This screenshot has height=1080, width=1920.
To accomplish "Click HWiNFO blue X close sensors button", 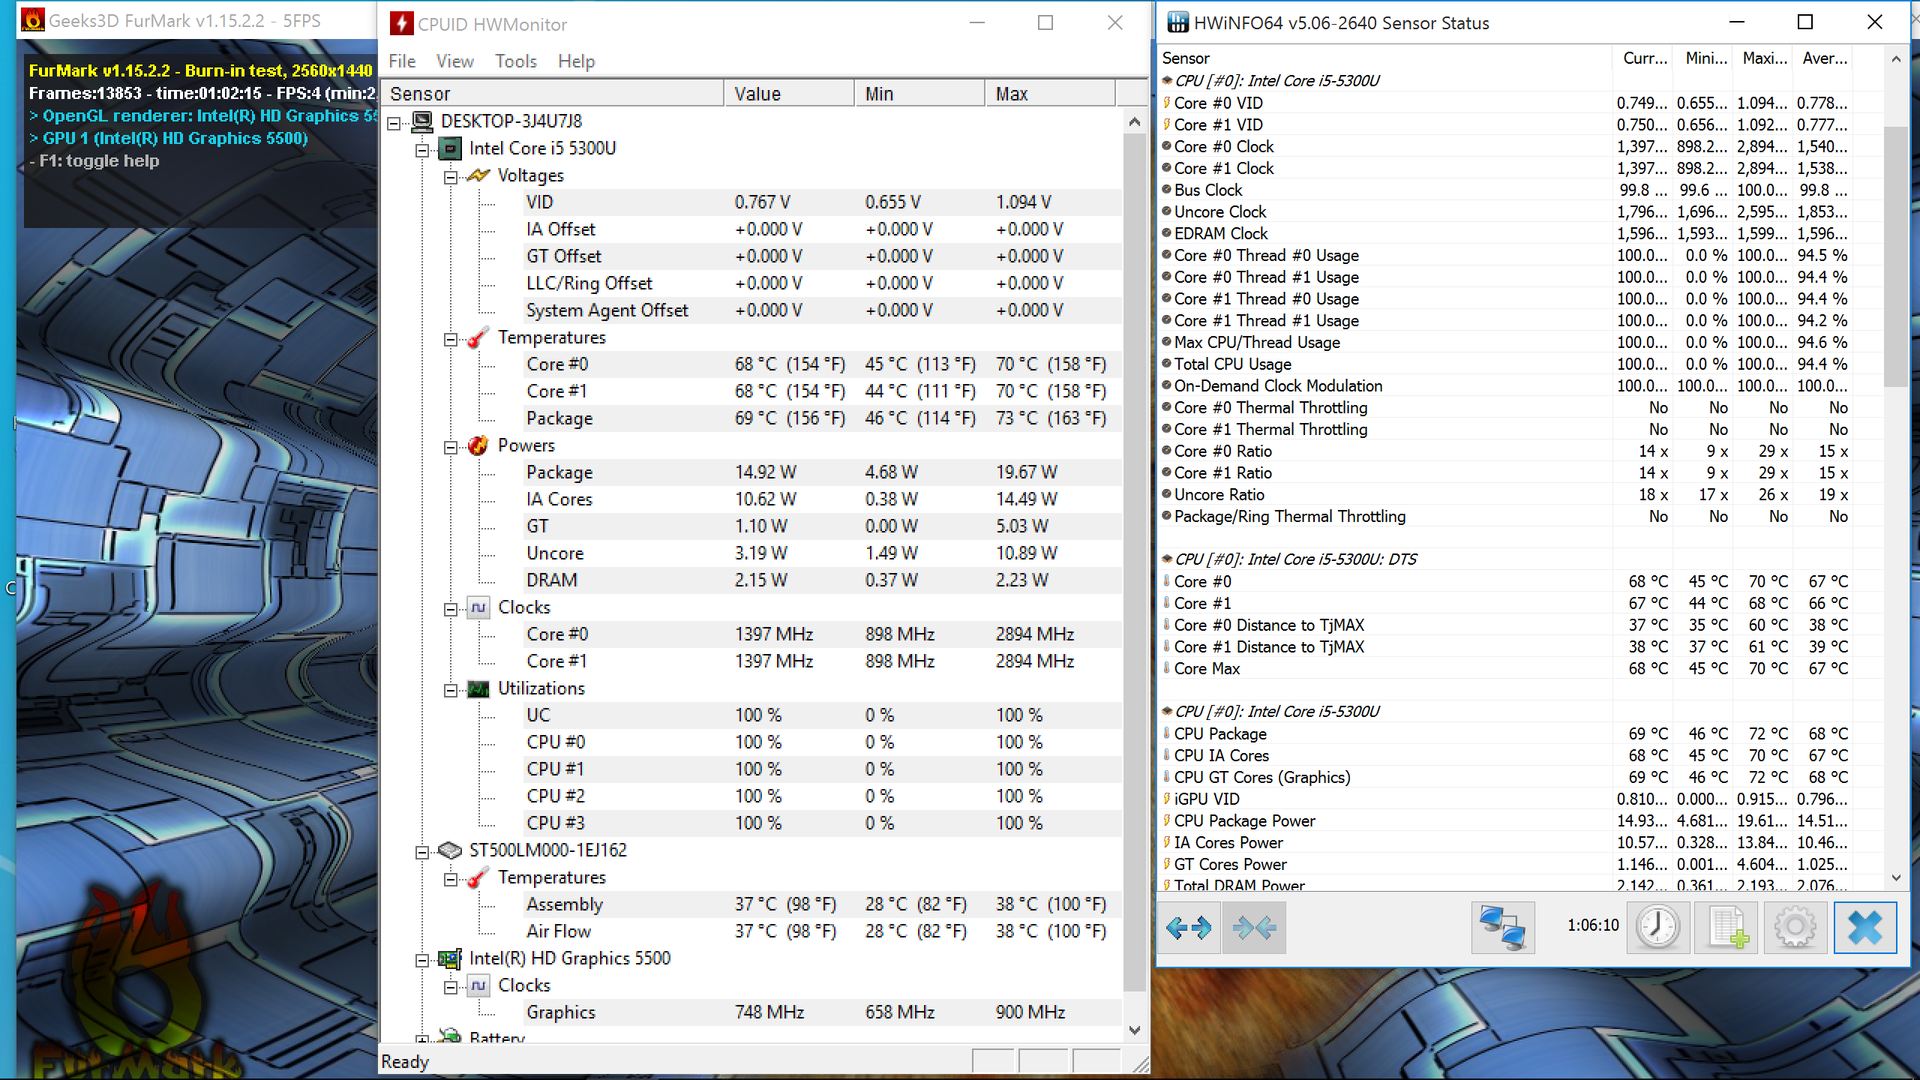I will [1865, 928].
